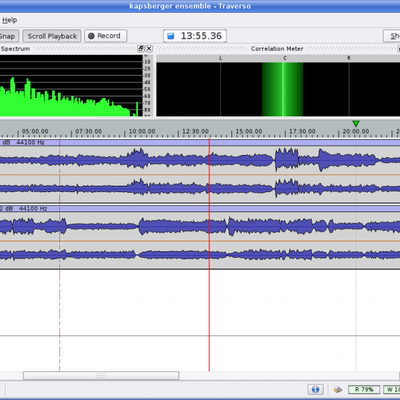Click the 15:00.00 mark on the timeline ruler
Viewport: 400px width, 400px height.
pos(249,131)
